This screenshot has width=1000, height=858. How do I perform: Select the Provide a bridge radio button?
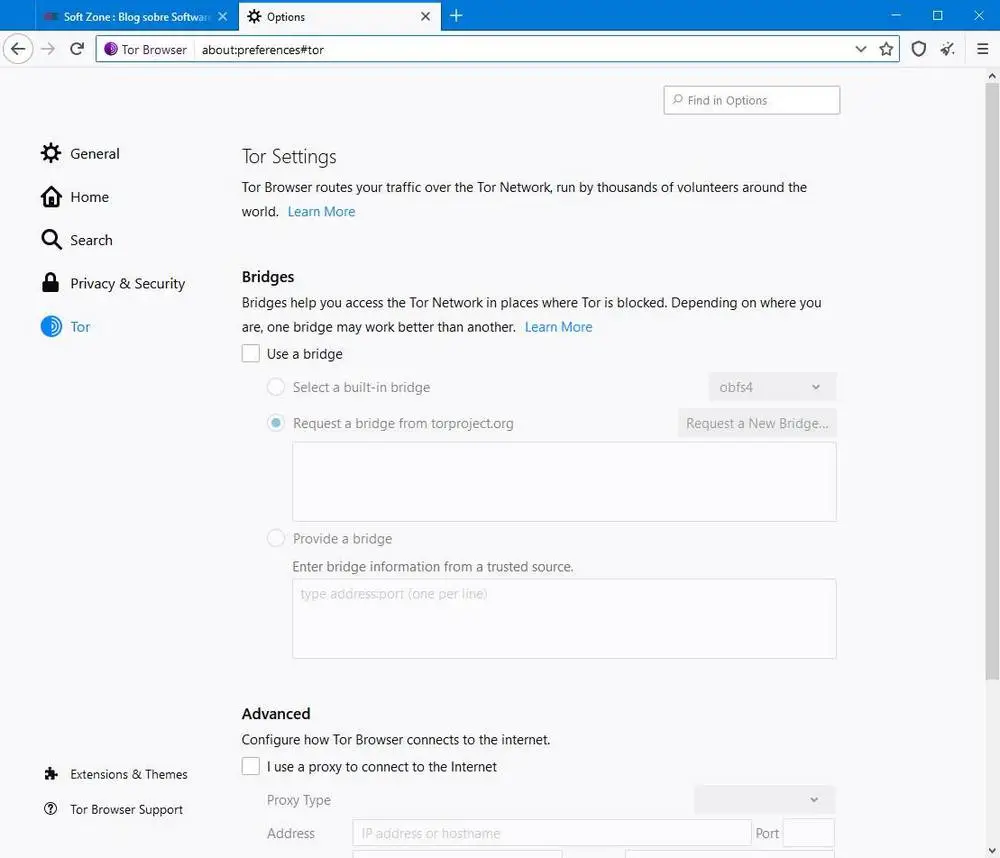coord(276,538)
